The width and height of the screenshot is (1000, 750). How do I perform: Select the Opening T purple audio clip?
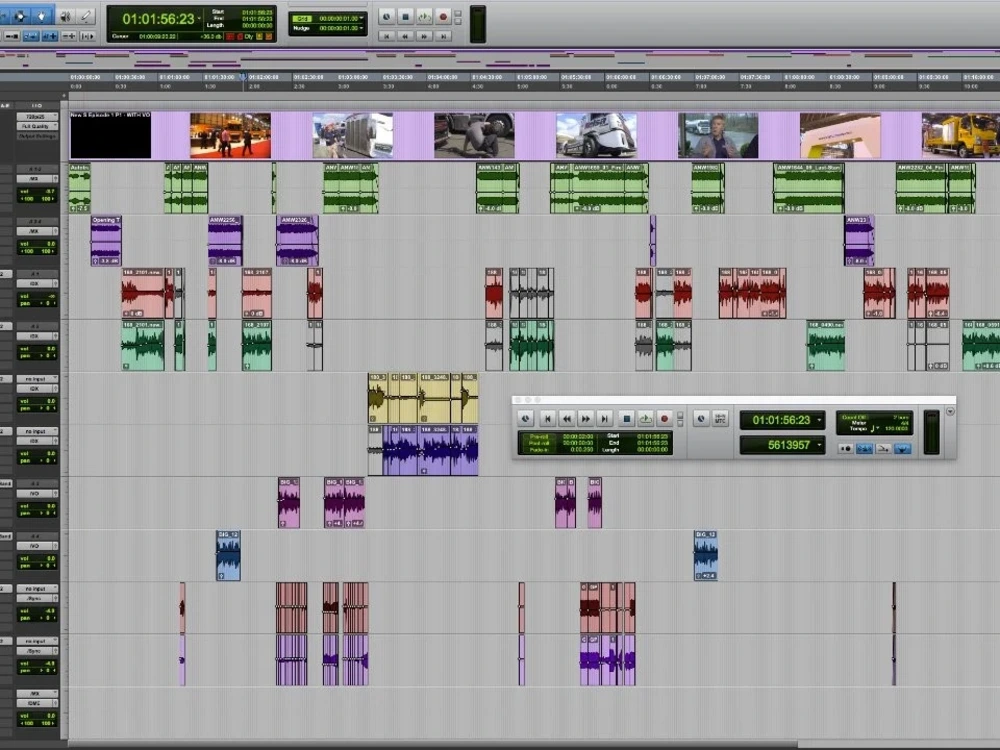pyautogui.click(x=106, y=240)
